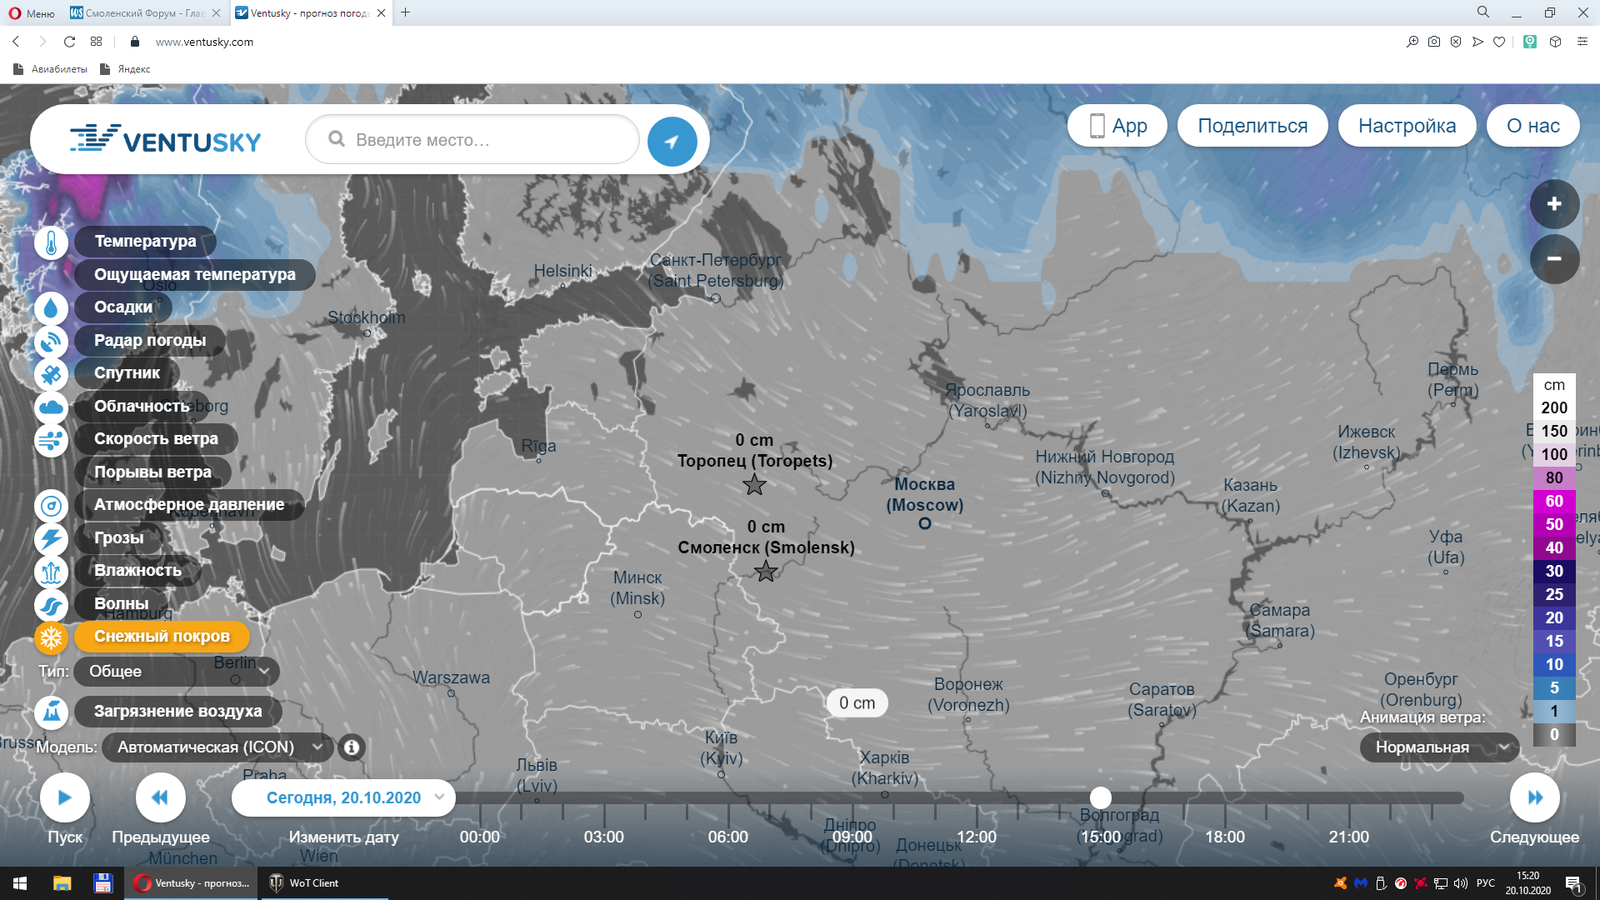Select the Спутник layer
Screen dimensions: 1600x900
pyautogui.click(x=127, y=373)
